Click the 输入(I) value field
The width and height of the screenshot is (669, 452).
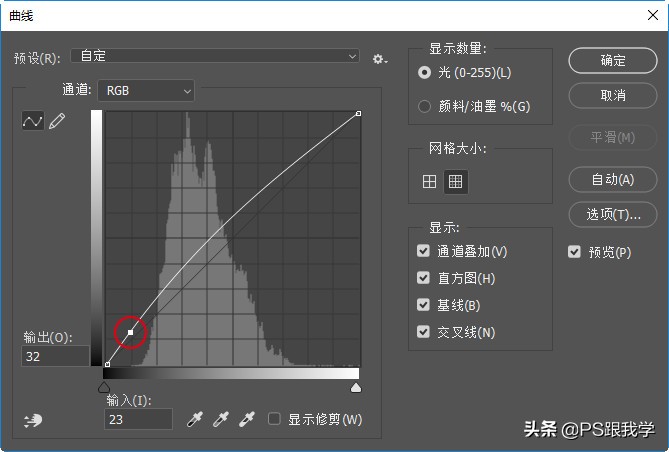[138, 419]
